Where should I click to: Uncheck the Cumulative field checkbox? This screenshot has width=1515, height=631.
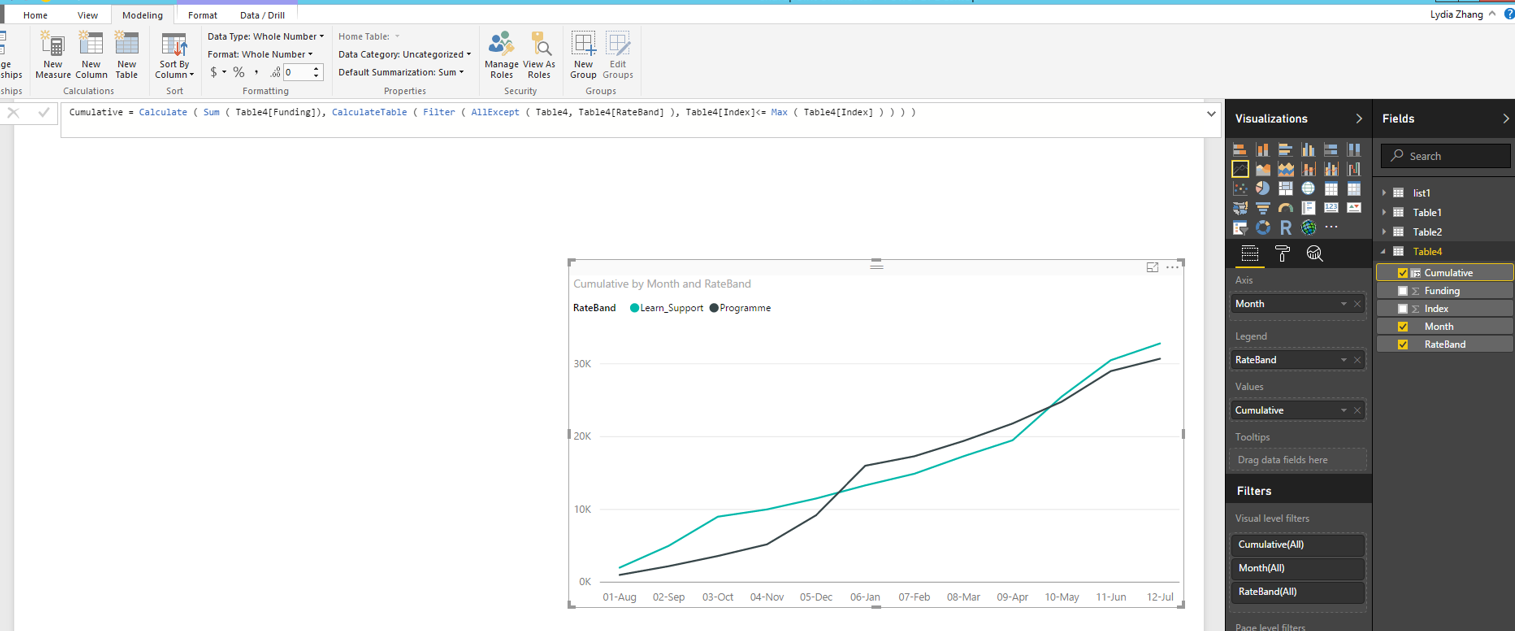1402,273
